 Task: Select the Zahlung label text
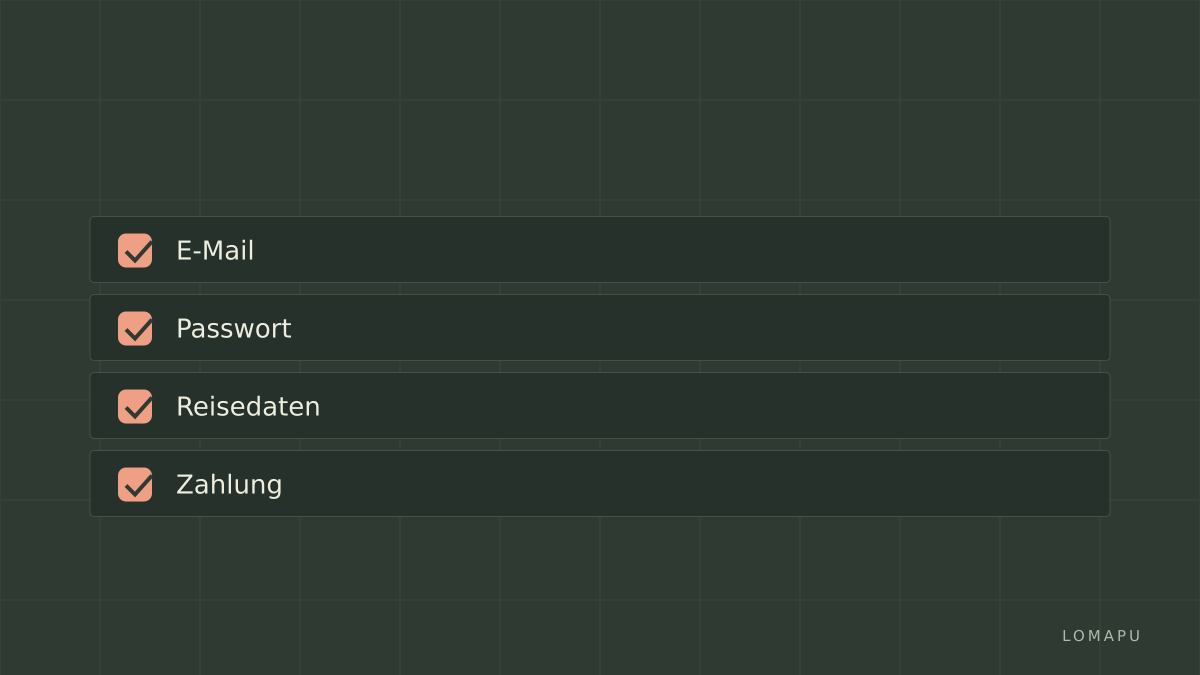pyautogui.click(x=229, y=485)
